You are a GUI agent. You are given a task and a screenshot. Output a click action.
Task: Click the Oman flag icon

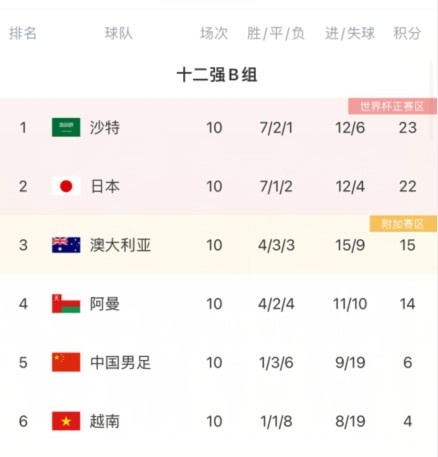[x=66, y=304]
